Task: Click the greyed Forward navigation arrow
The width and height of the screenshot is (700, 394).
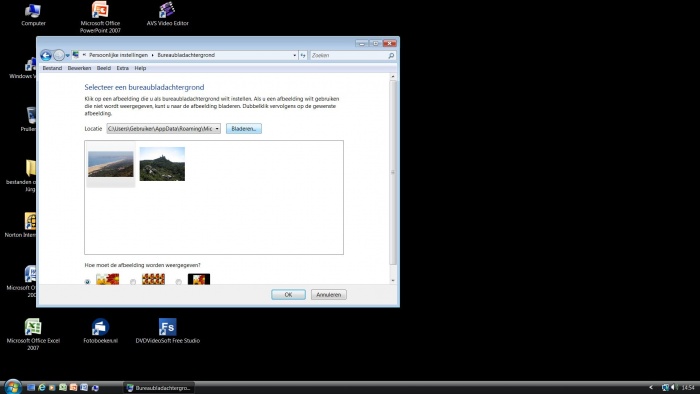Action: pyautogui.click(x=59, y=55)
